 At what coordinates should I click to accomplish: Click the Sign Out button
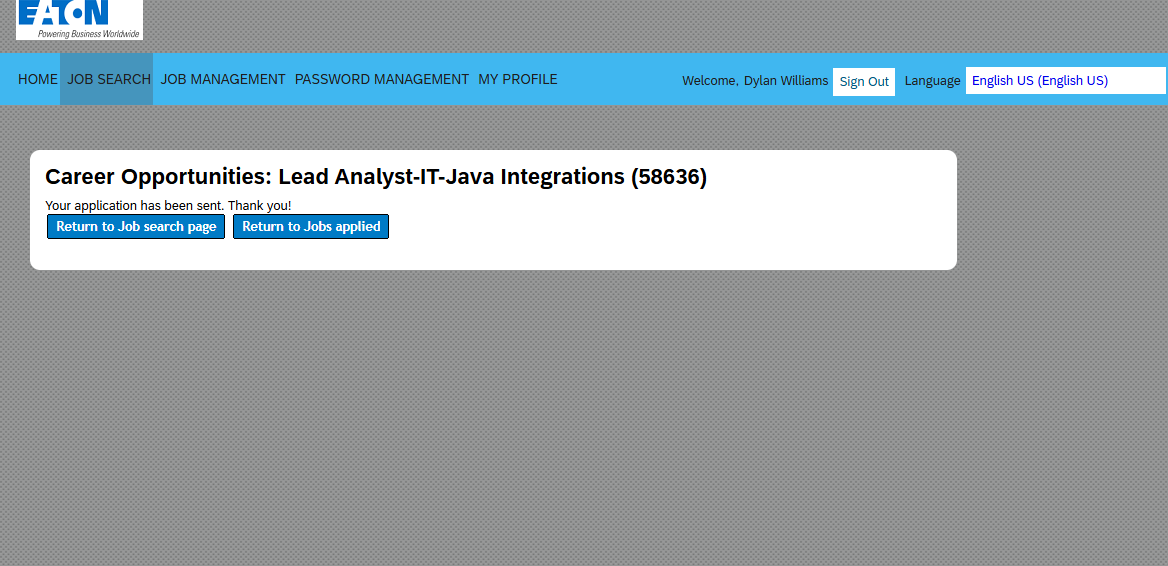coord(864,82)
